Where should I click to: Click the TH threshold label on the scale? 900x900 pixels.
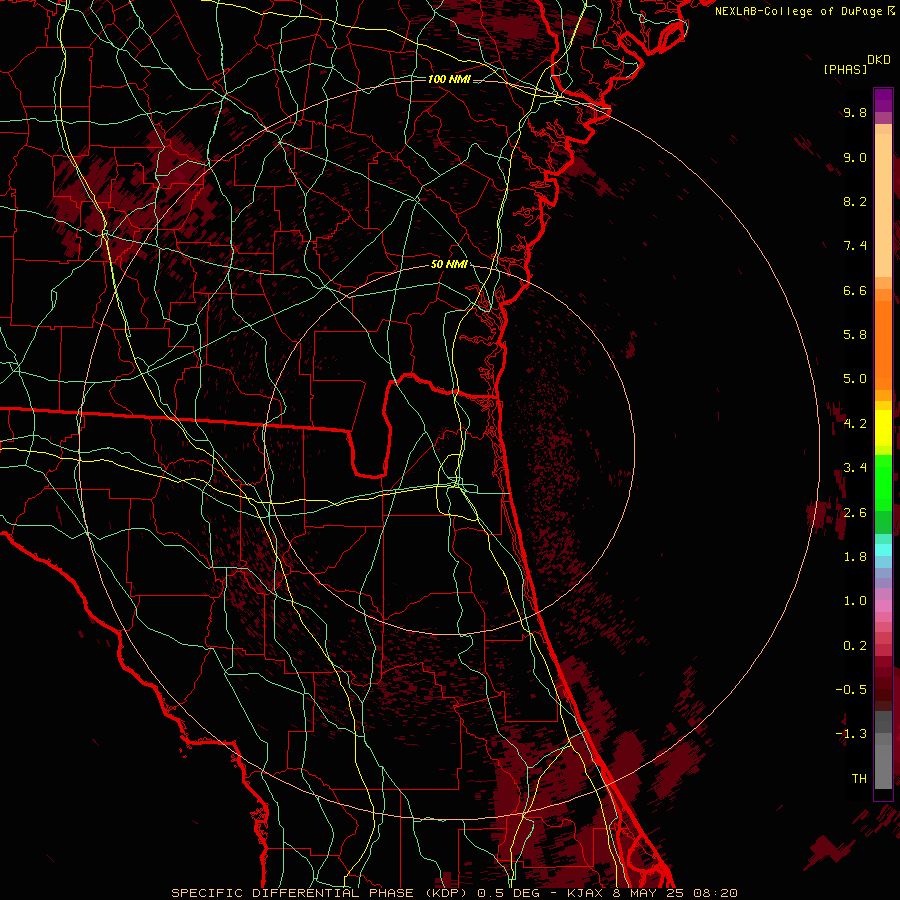(859, 779)
